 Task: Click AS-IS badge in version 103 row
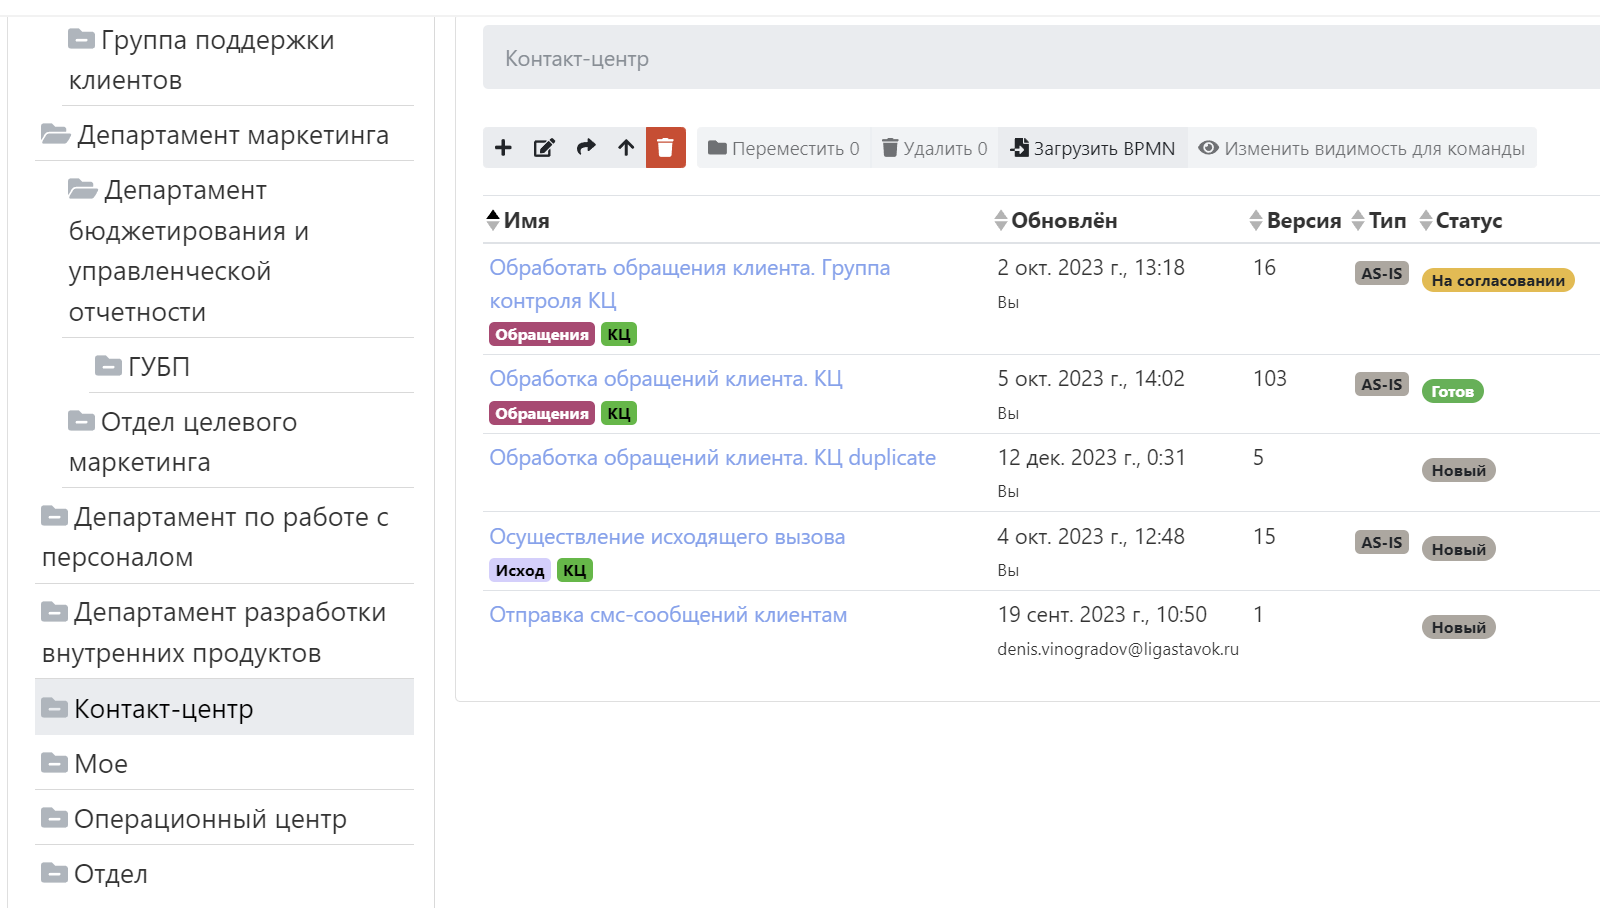(x=1382, y=384)
